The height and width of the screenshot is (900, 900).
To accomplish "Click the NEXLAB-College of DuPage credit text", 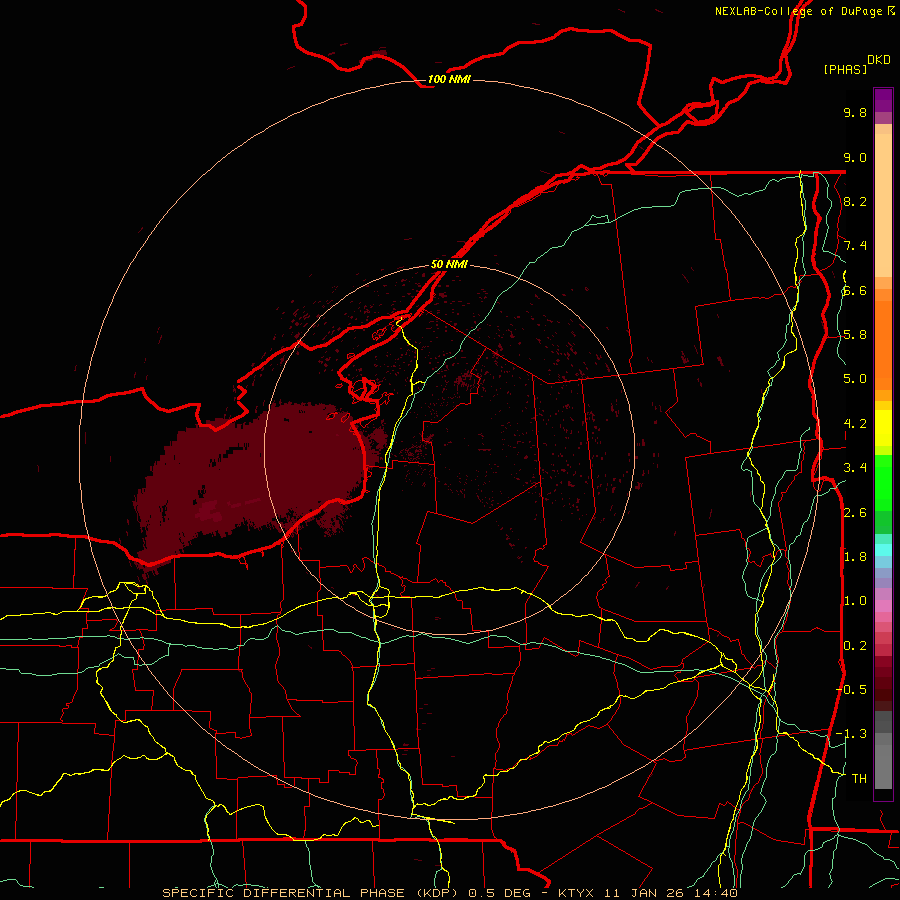I will point(798,11).
